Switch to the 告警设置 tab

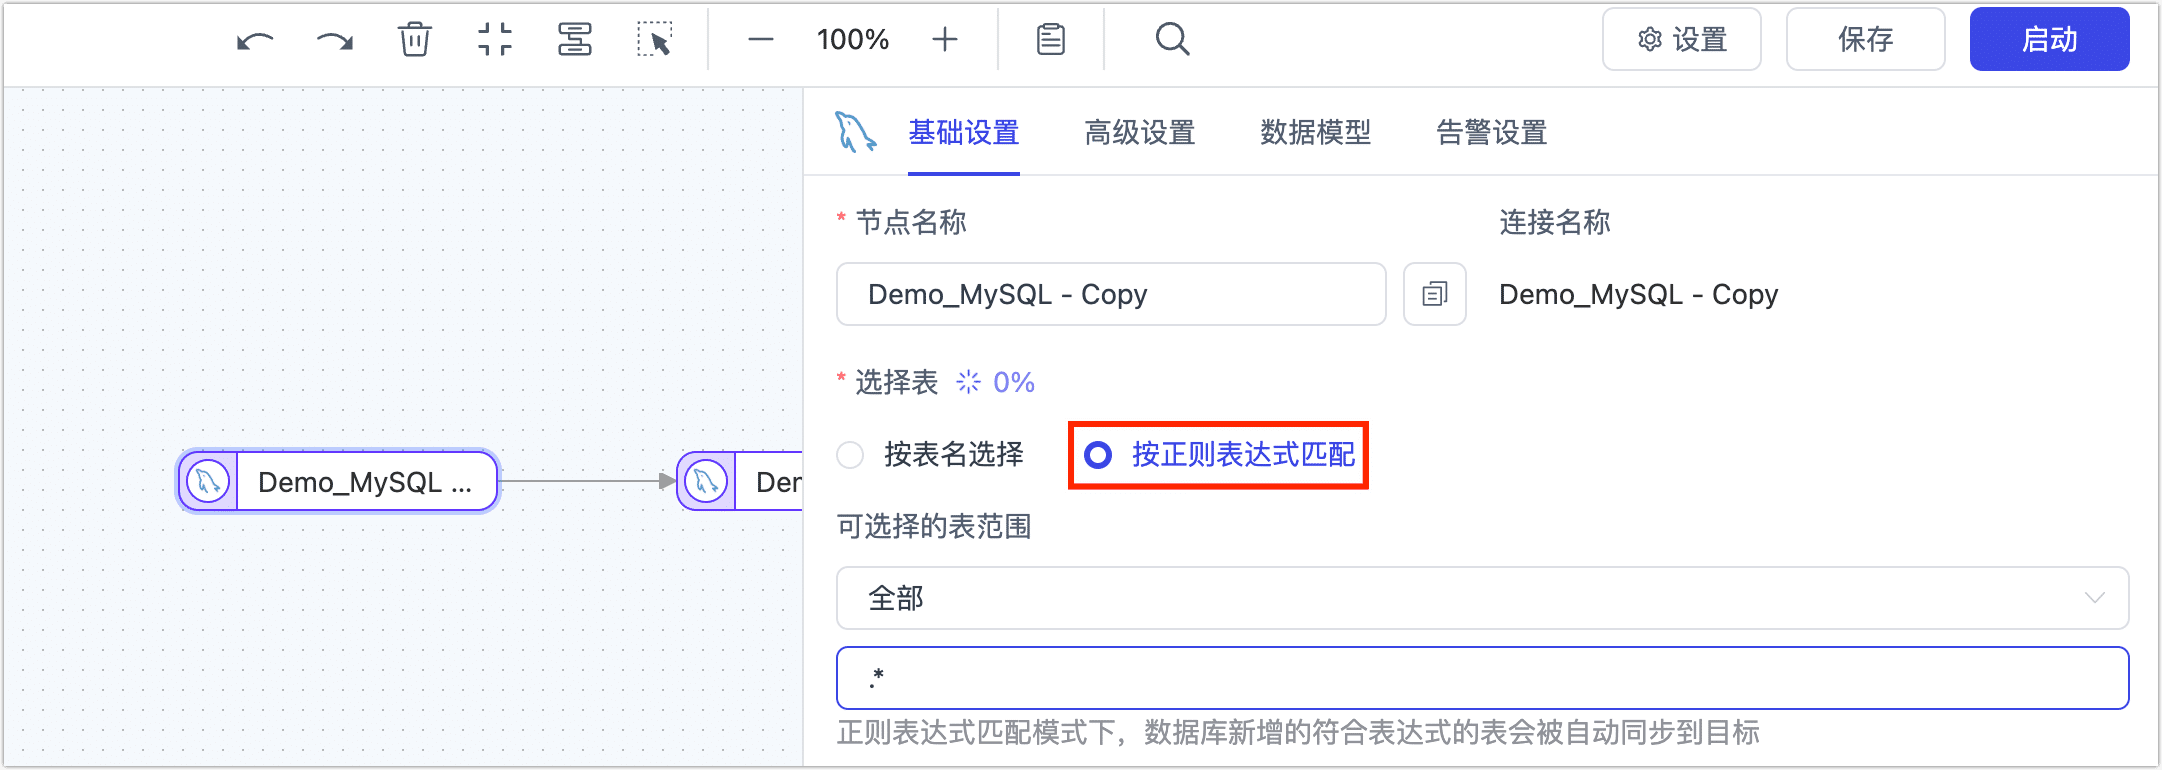pyautogui.click(x=1492, y=132)
